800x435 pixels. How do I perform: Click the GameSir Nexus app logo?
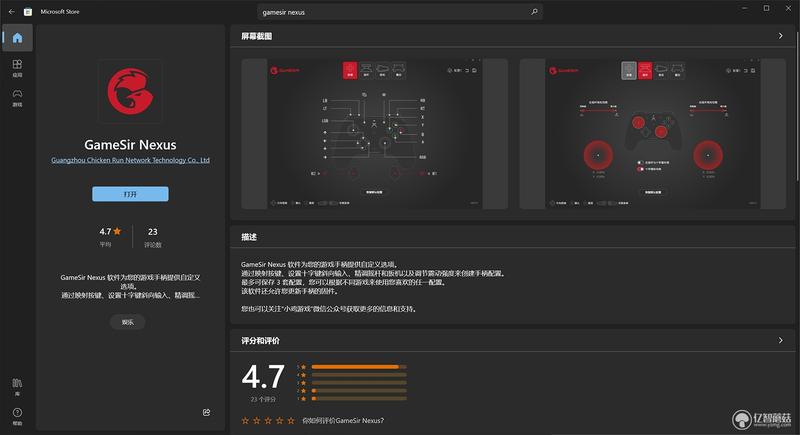(130, 91)
